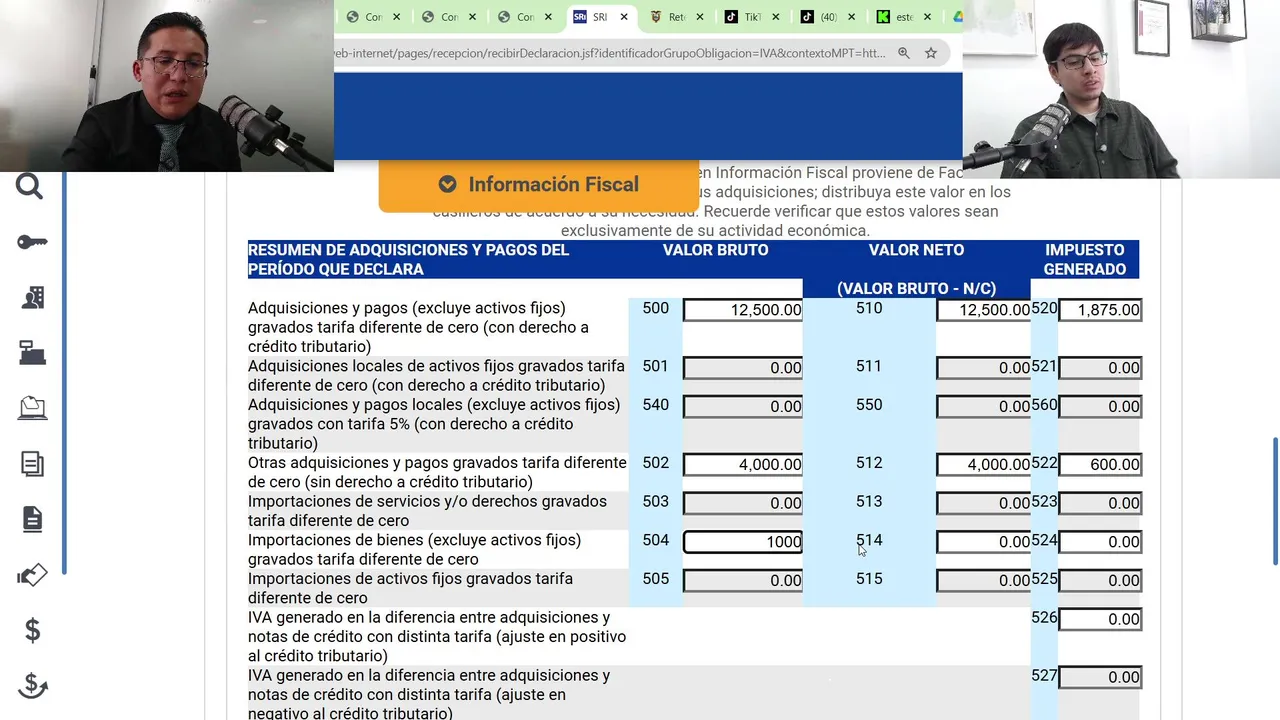The width and height of the screenshot is (1280, 720).
Task: Select the plain dollar sign sidebar icon
Action: click(32, 630)
